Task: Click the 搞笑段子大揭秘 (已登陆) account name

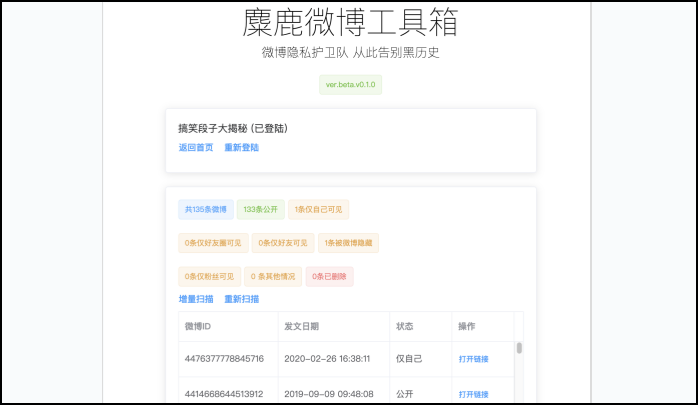Action: pos(233,129)
